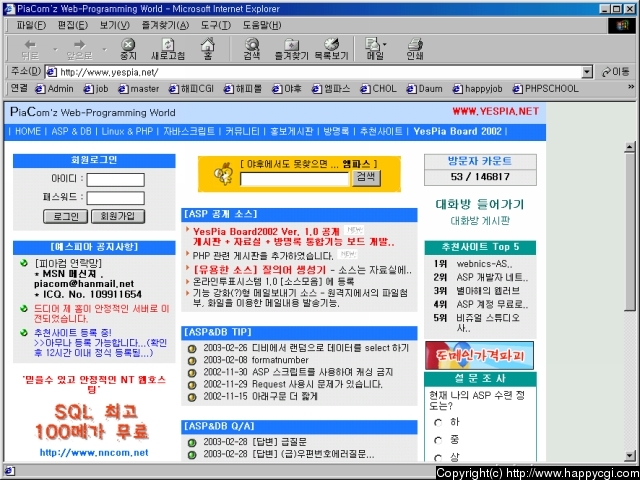This screenshot has width=640, height=480.
Task: Click the 패스워드 input field
Action: [x=116, y=198]
